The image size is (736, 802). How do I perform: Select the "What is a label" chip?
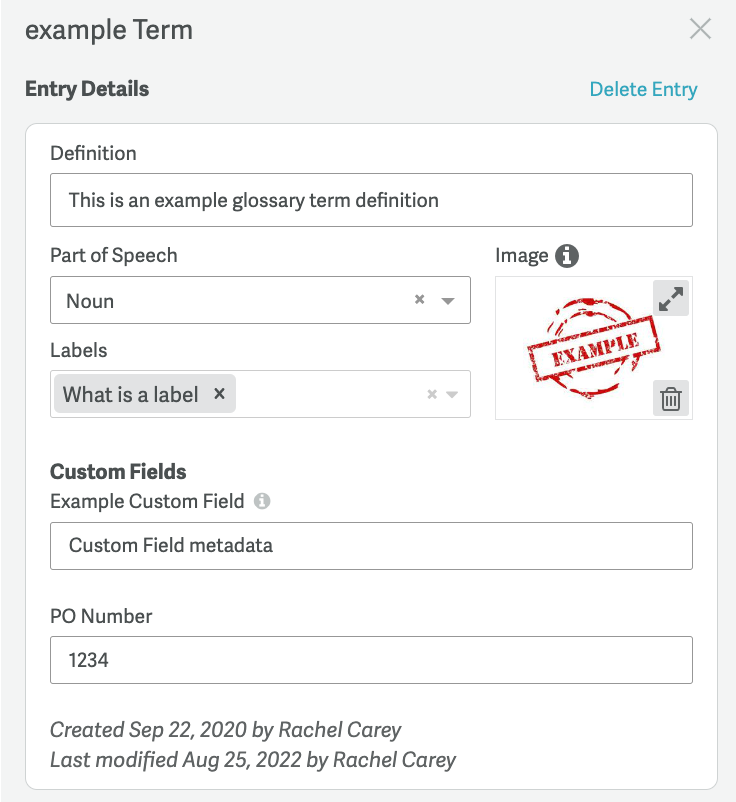tap(131, 394)
